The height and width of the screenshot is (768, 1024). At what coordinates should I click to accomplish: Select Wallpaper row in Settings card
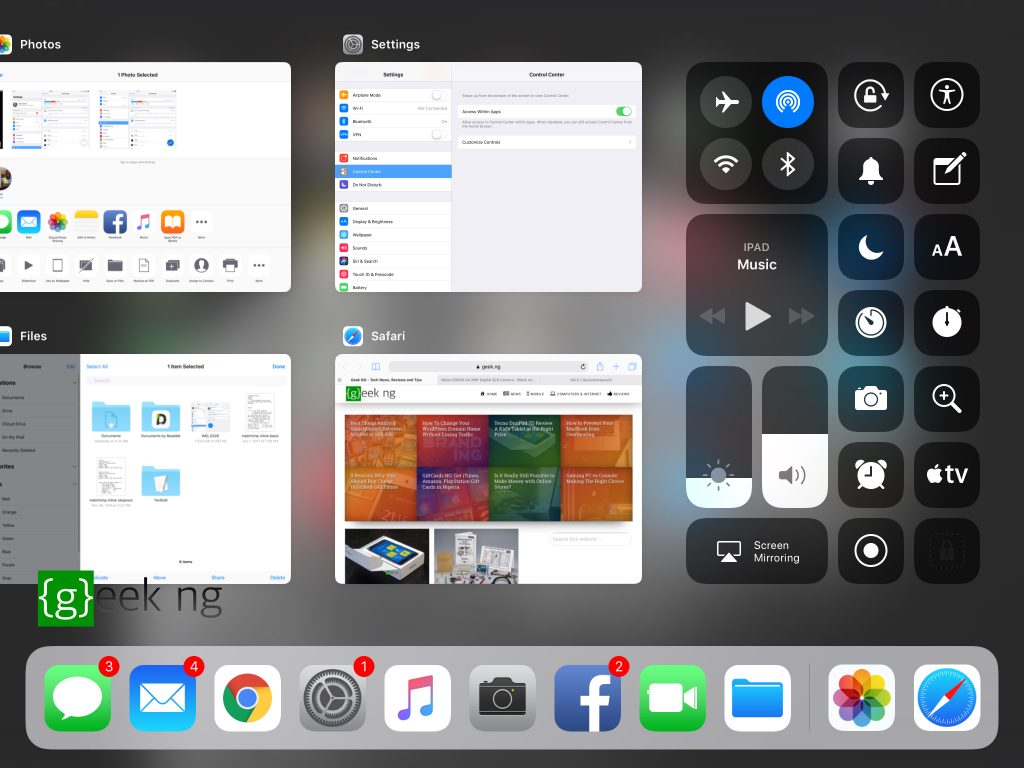click(393, 234)
